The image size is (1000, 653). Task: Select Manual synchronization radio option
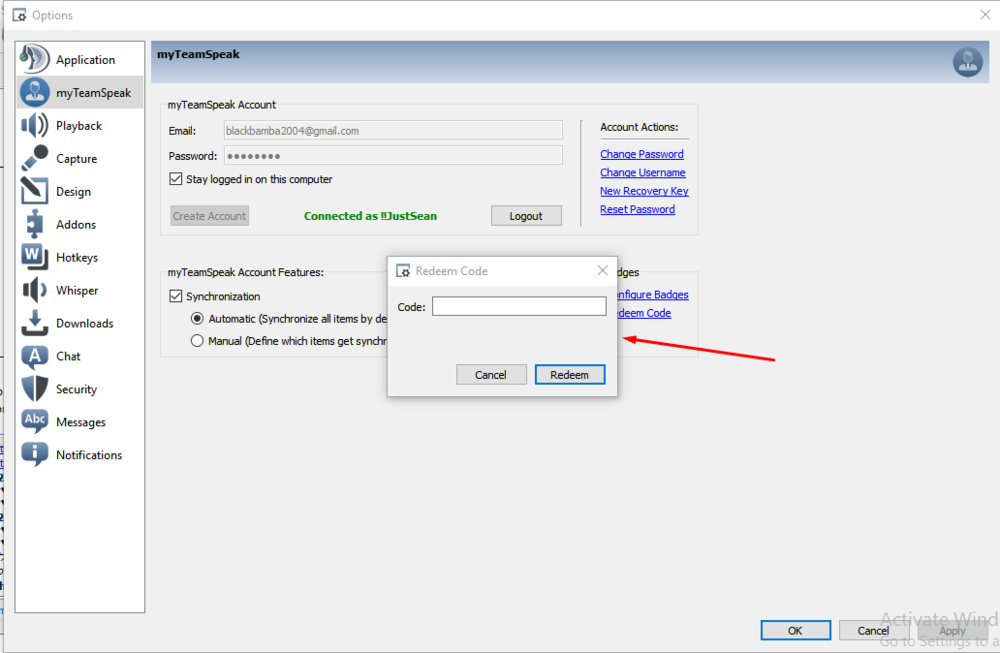point(197,341)
